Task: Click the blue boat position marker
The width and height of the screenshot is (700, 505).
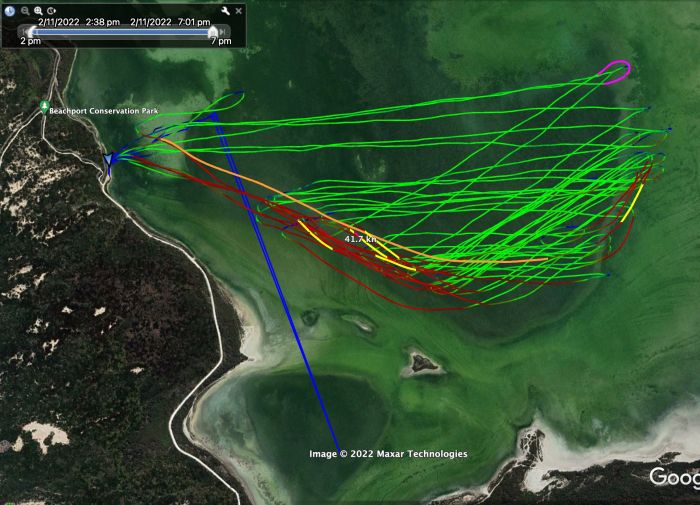Action: (108, 160)
